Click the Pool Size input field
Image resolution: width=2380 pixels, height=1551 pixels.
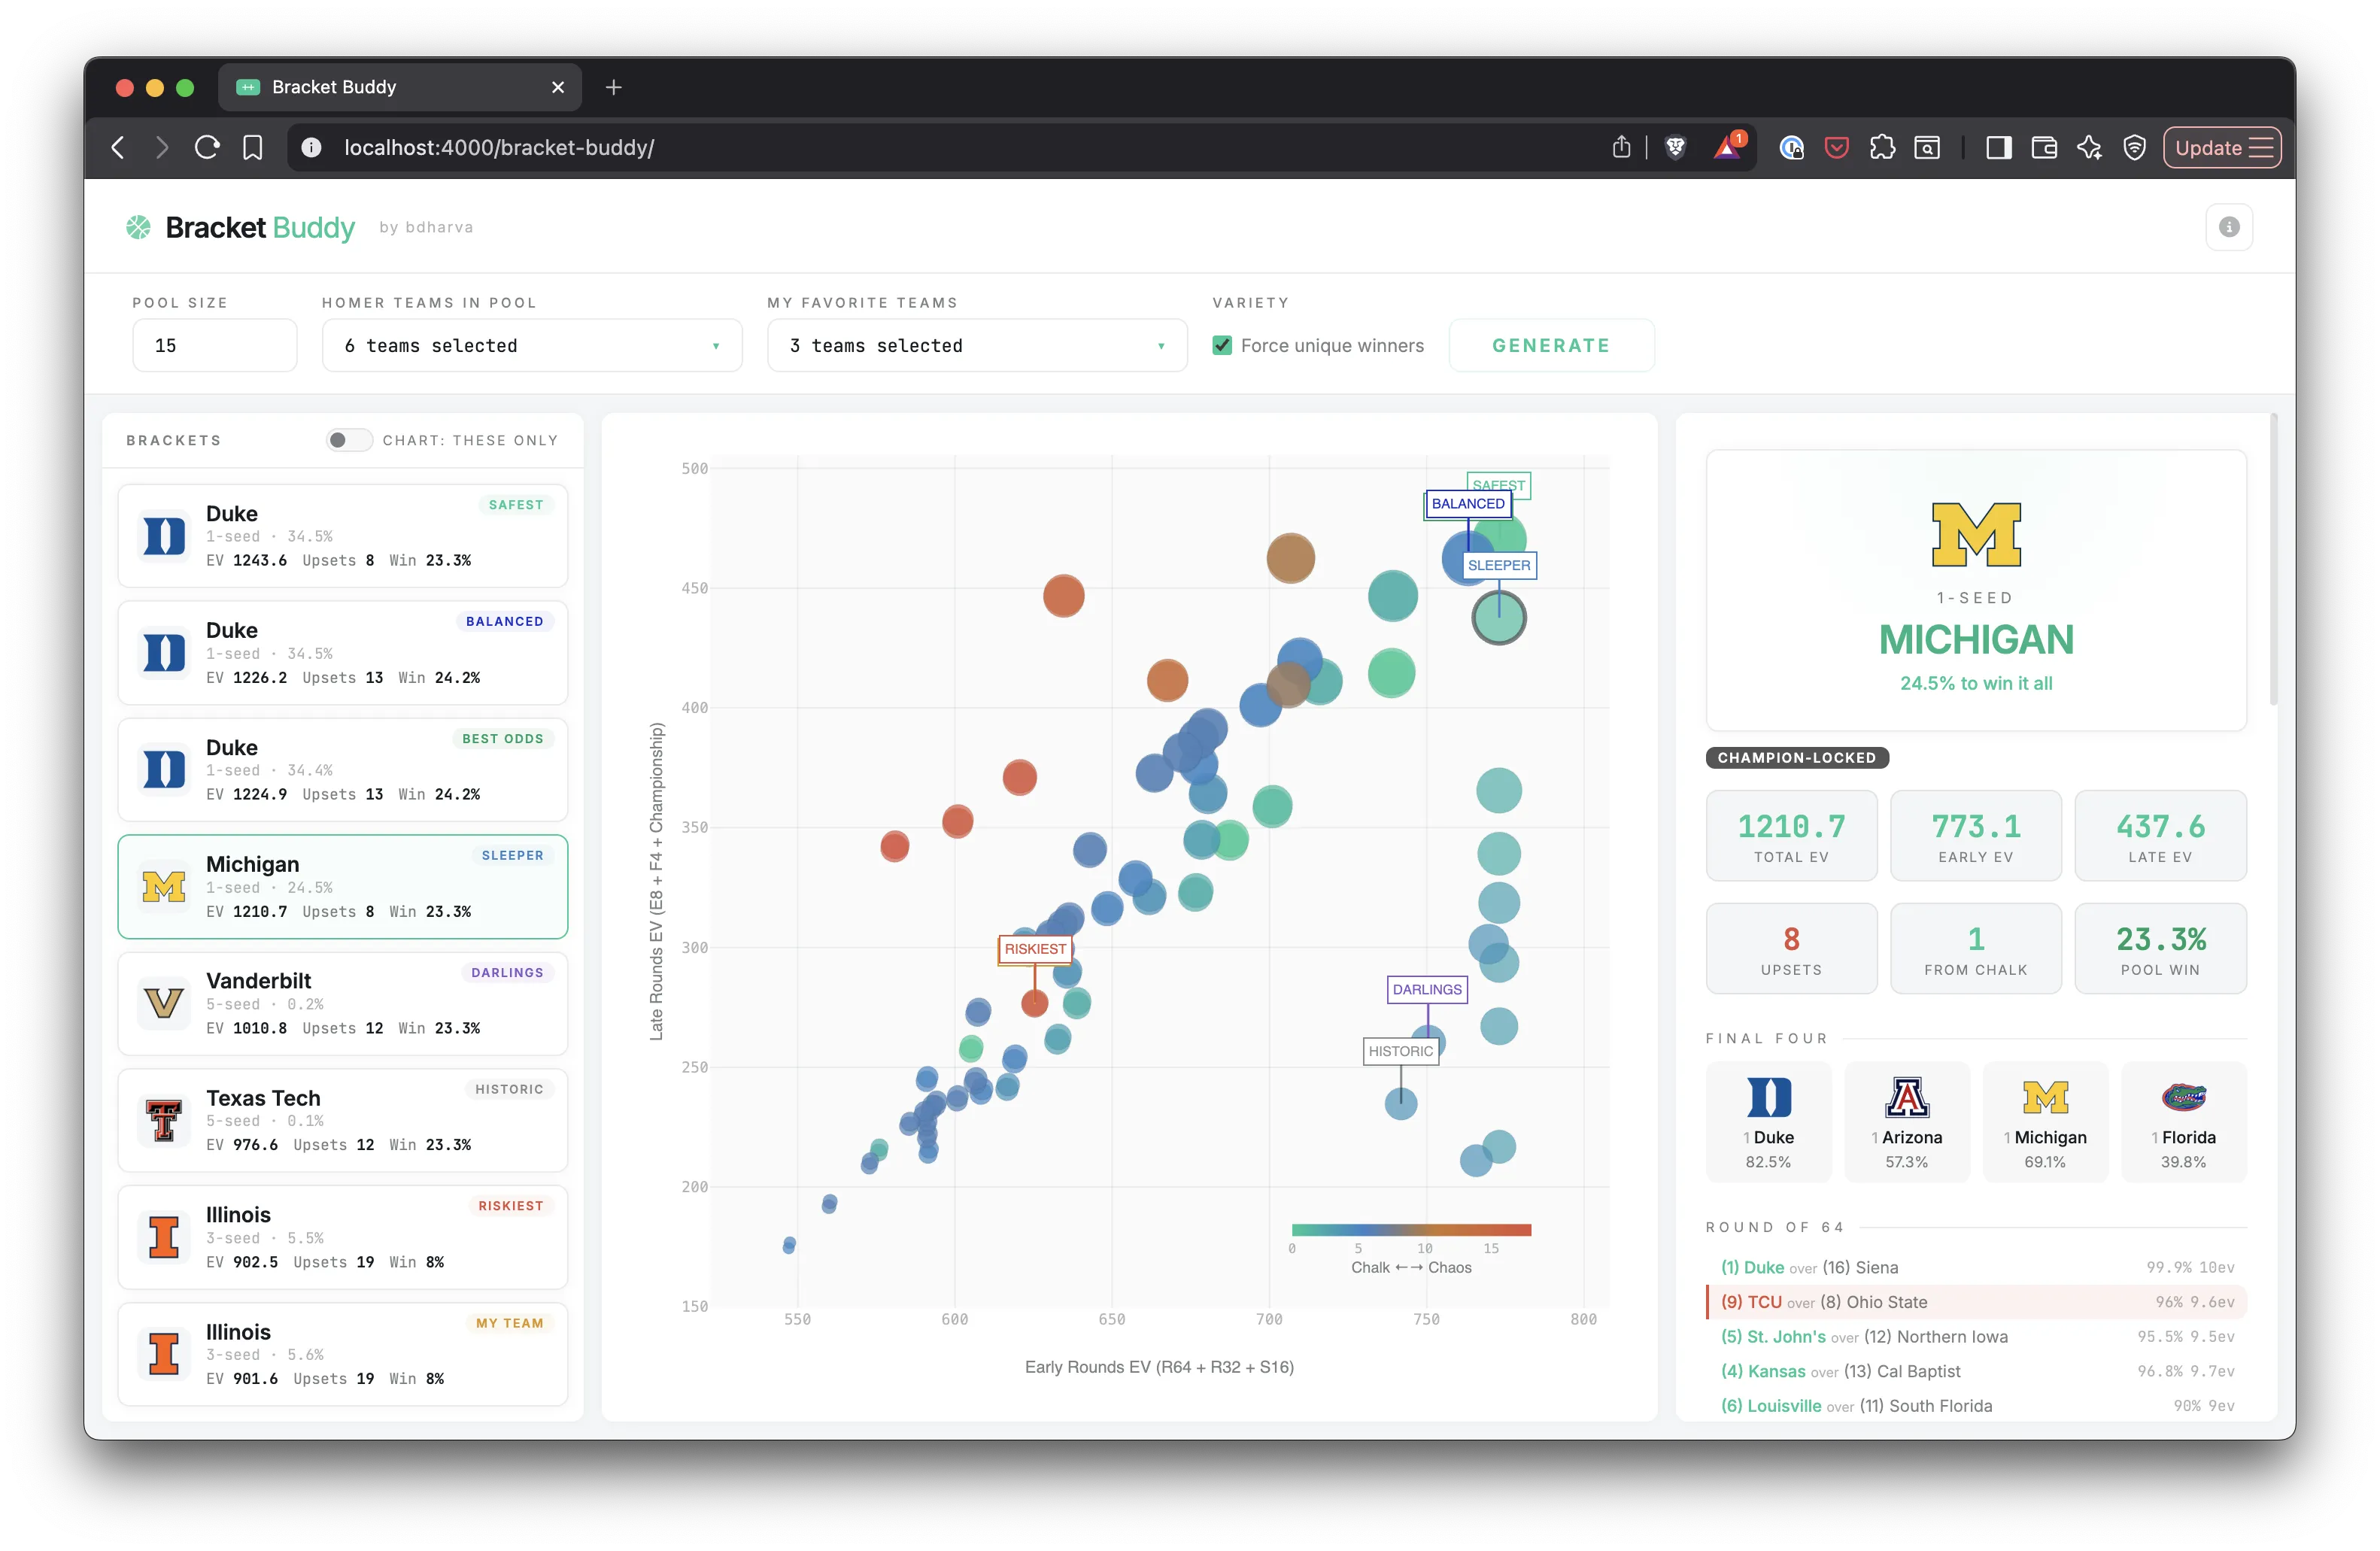214,346
